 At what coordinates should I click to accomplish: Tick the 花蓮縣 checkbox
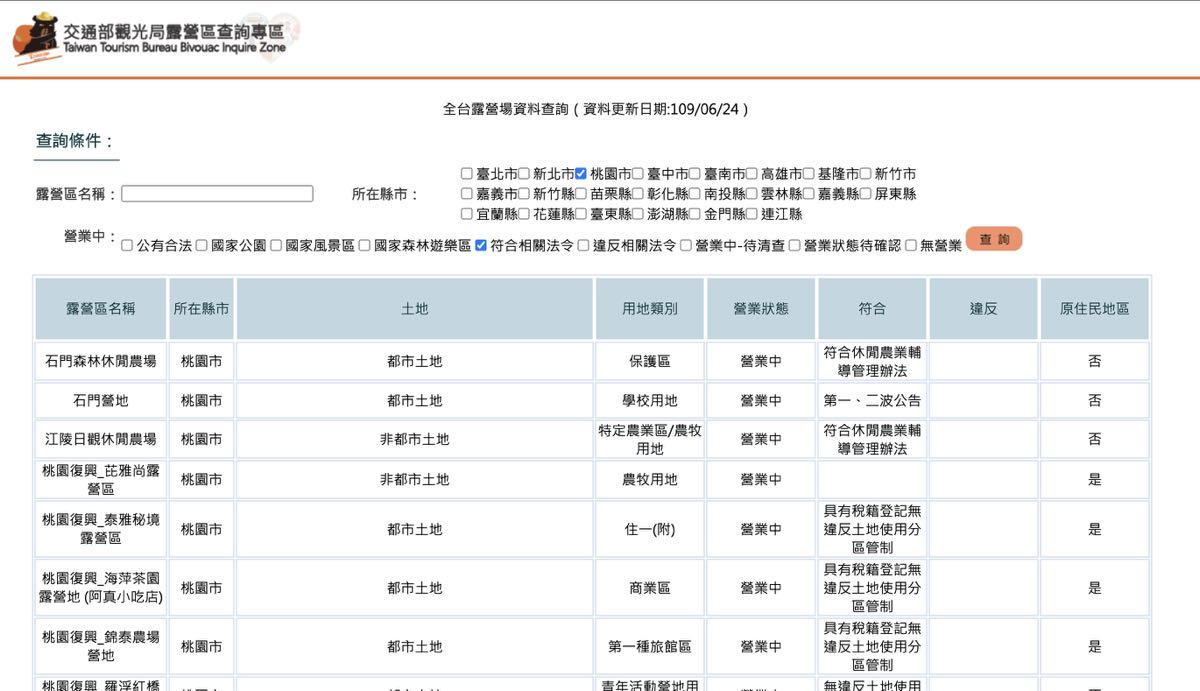click(524, 214)
